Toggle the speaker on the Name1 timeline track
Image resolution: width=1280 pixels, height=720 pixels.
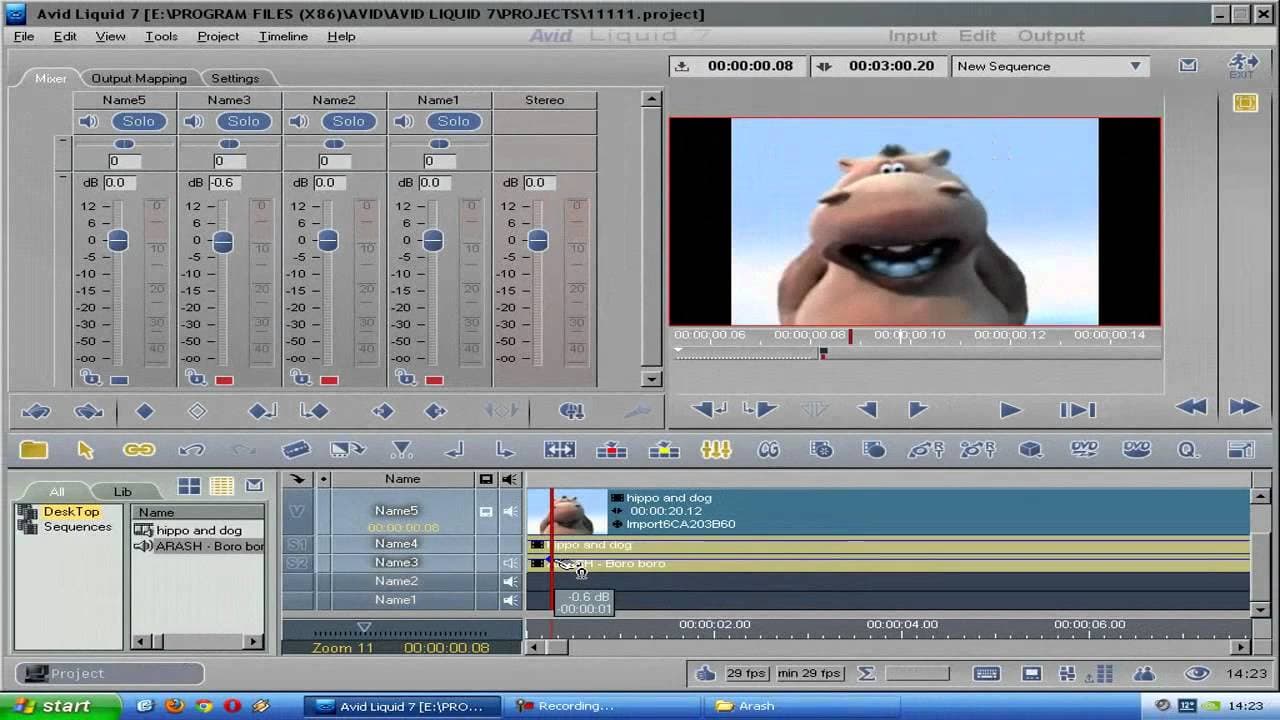[510, 600]
